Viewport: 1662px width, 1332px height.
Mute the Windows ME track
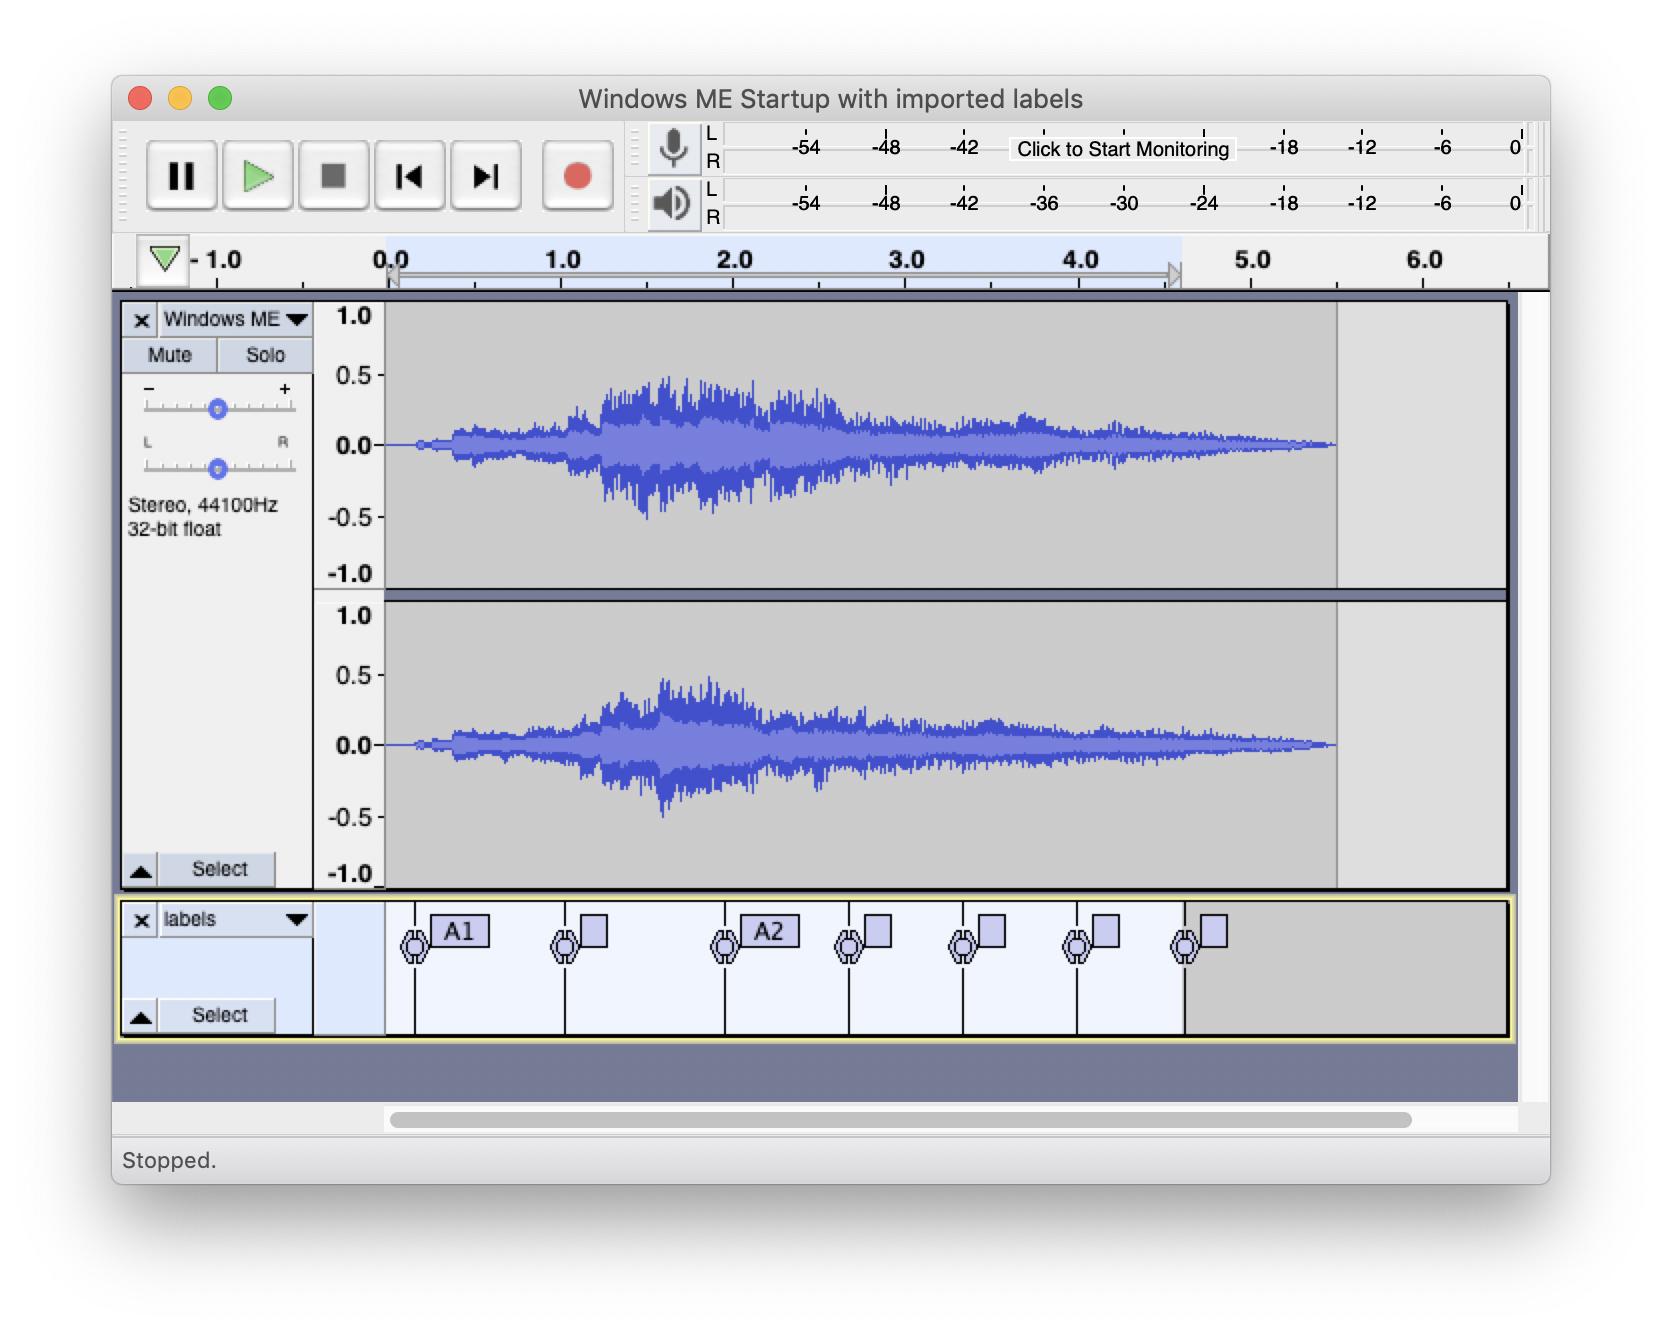pos(170,355)
